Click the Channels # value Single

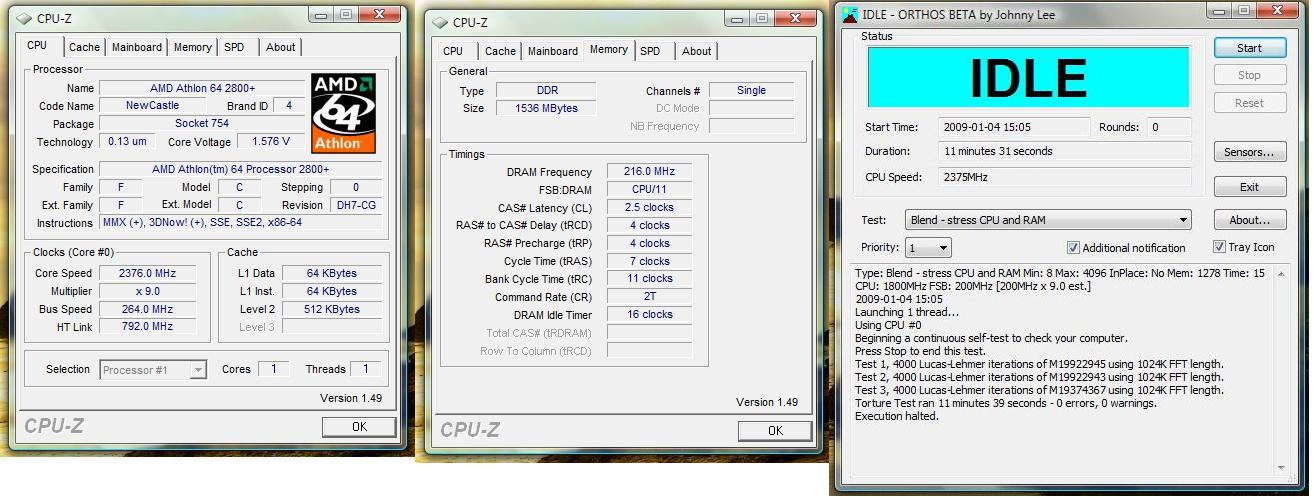(x=751, y=90)
